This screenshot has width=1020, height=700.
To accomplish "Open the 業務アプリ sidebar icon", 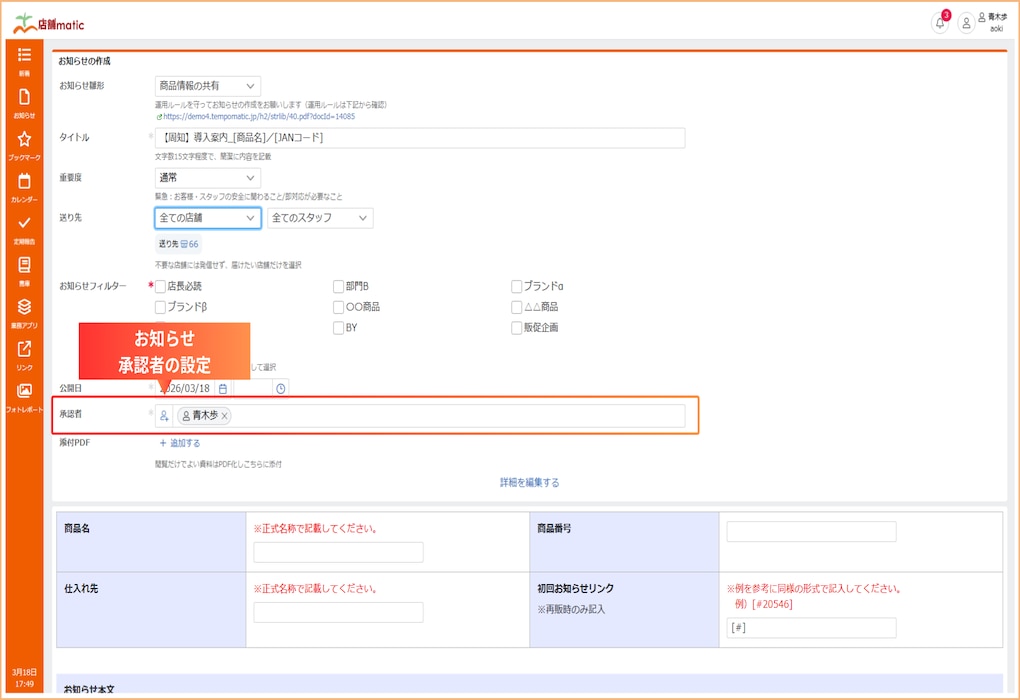I will pos(24,312).
